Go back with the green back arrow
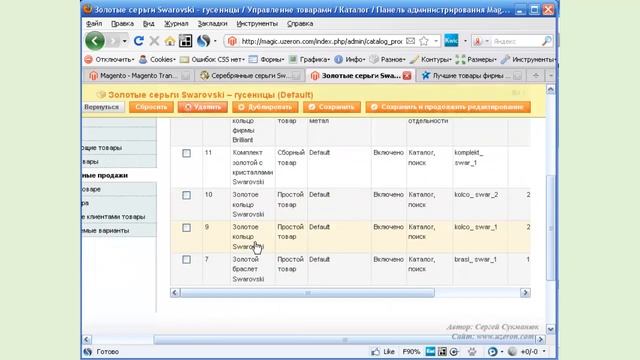This screenshot has width=640, height=360. click(x=95, y=41)
